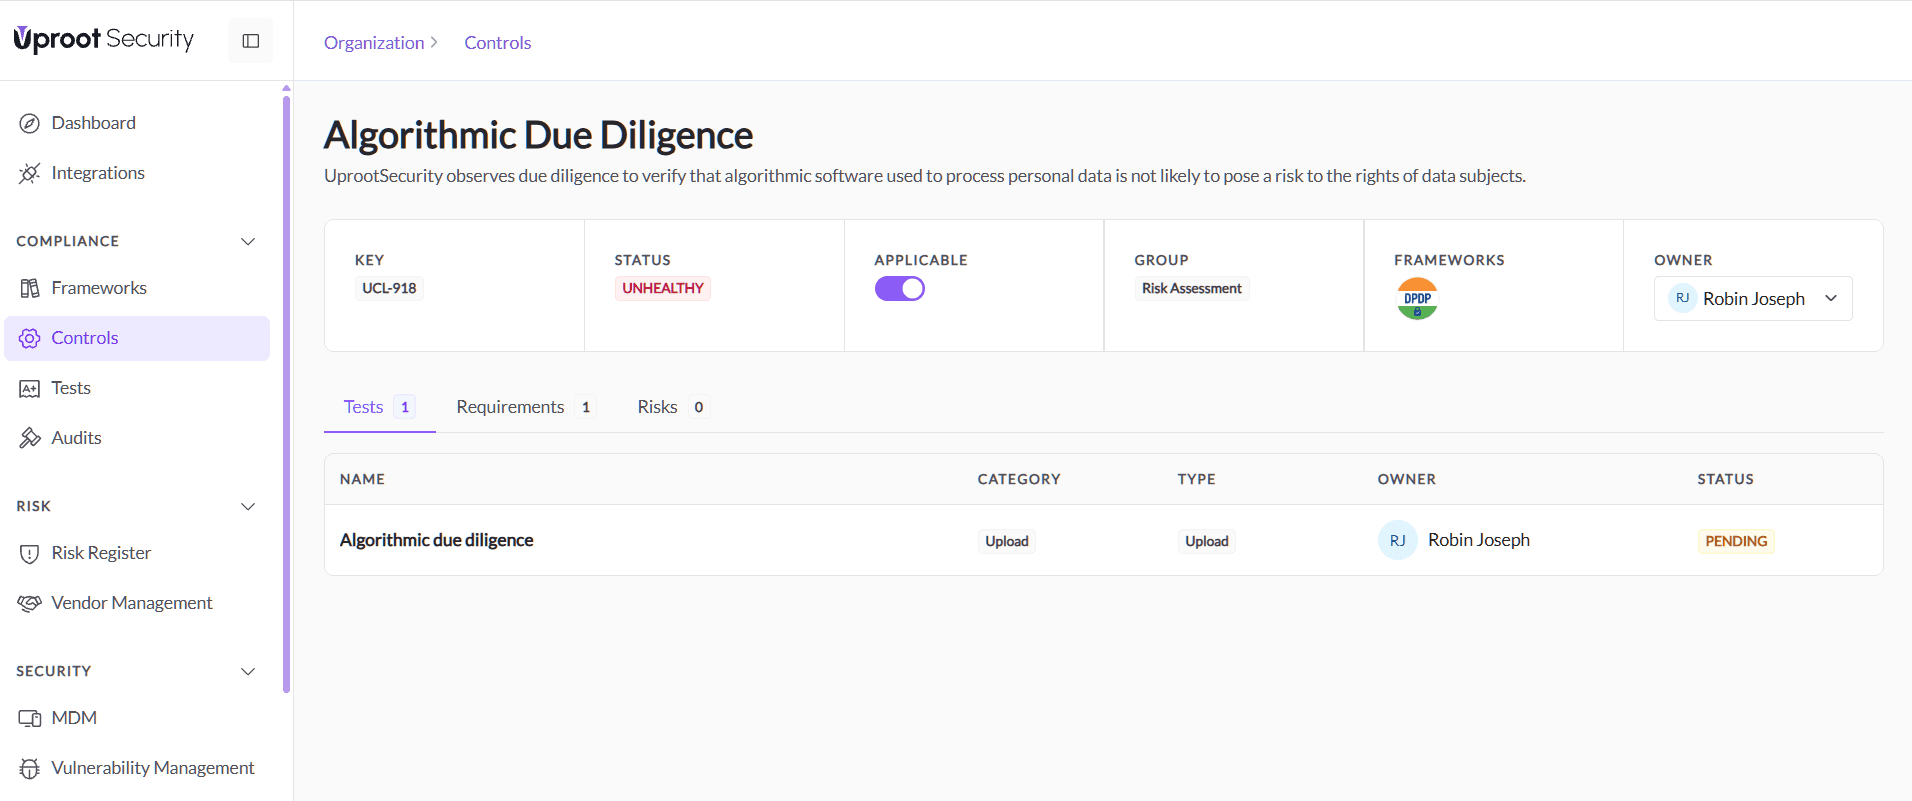Click the Dashboard compass icon
This screenshot has width=1912, height=801.
[x=30, y=123]
